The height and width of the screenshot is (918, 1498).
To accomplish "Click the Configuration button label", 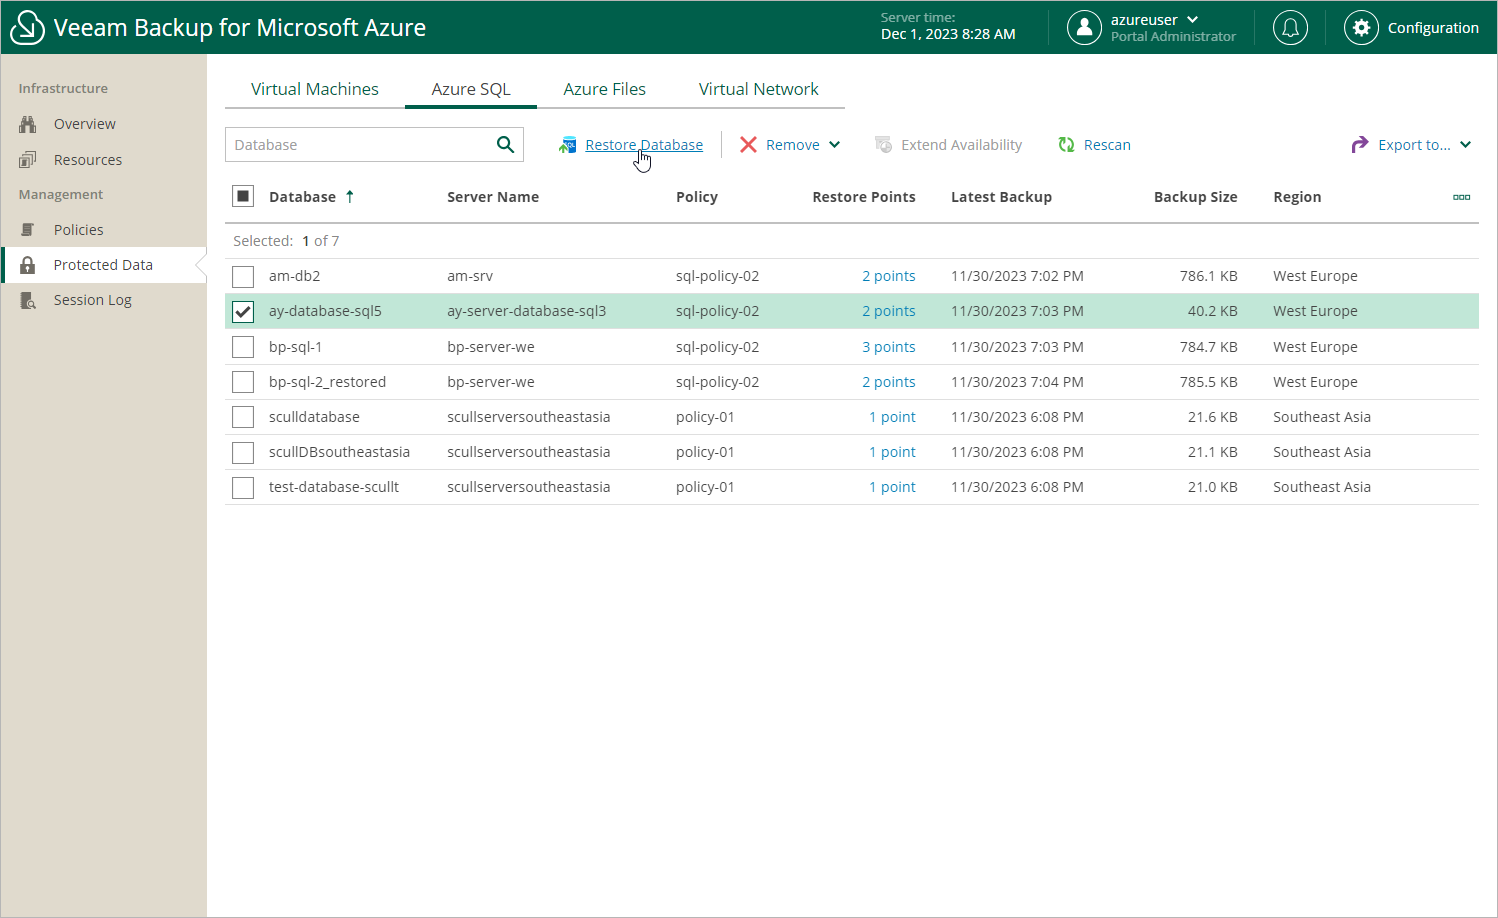I will (1433, 28).
